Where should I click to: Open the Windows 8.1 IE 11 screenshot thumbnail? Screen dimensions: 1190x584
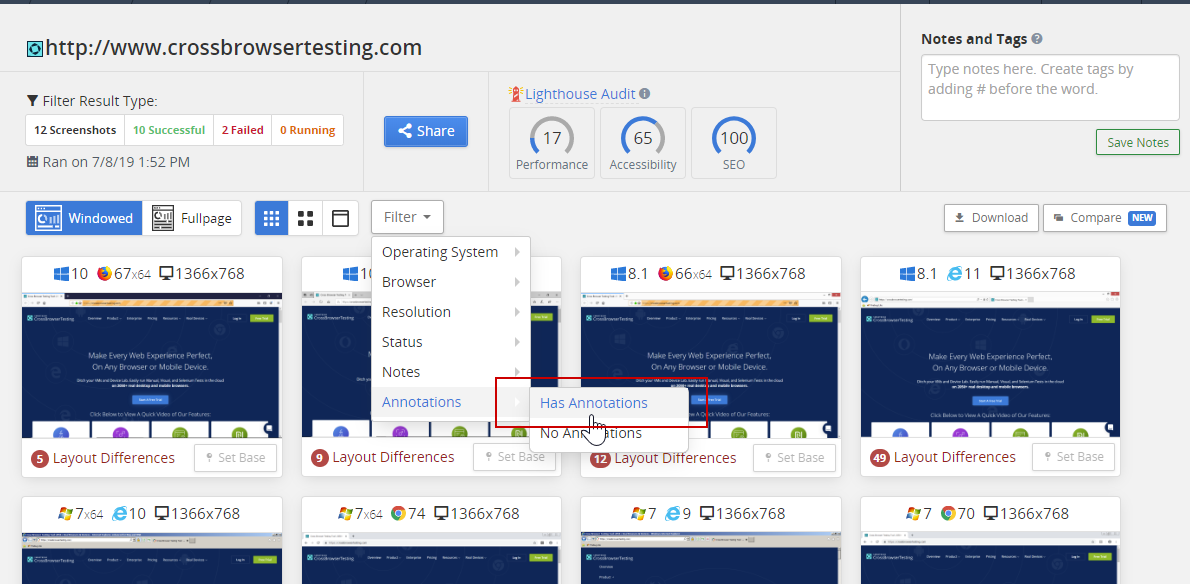[x=990, y=366]
